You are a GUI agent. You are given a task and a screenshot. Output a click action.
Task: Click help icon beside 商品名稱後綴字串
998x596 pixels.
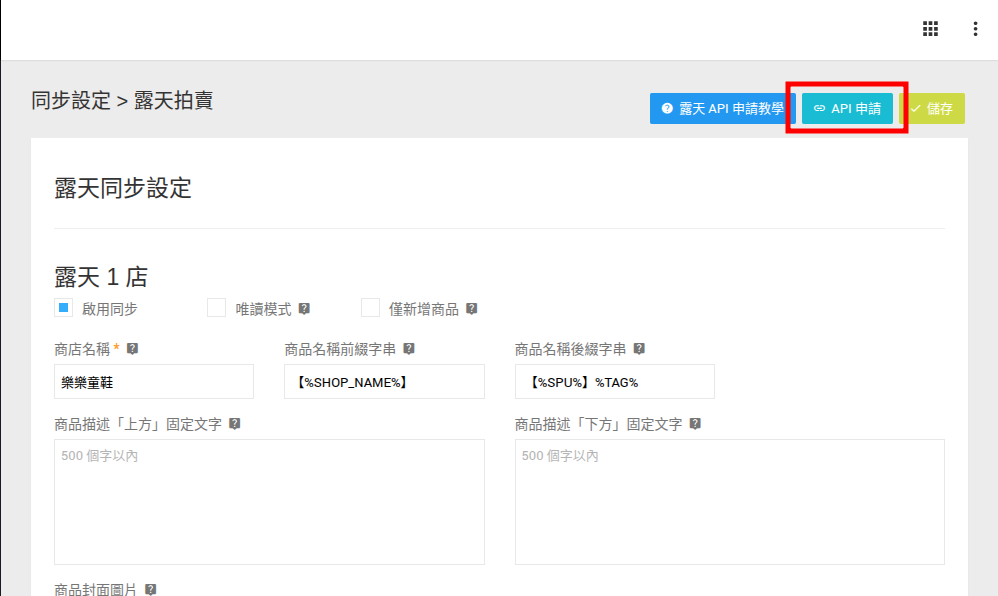pyautogui.click(x=639, y=349)
